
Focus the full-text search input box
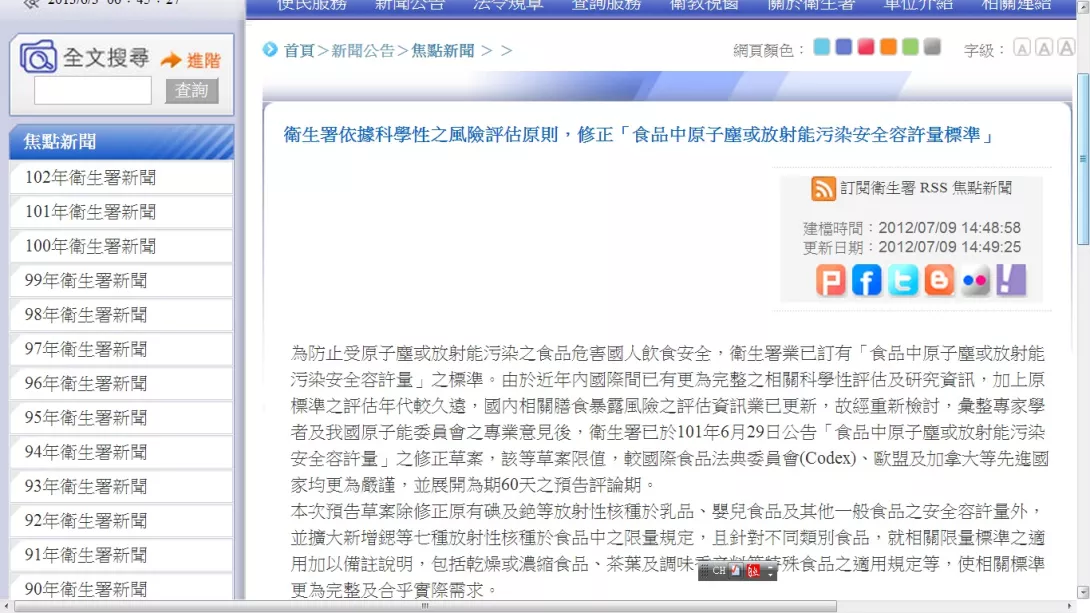92,90
